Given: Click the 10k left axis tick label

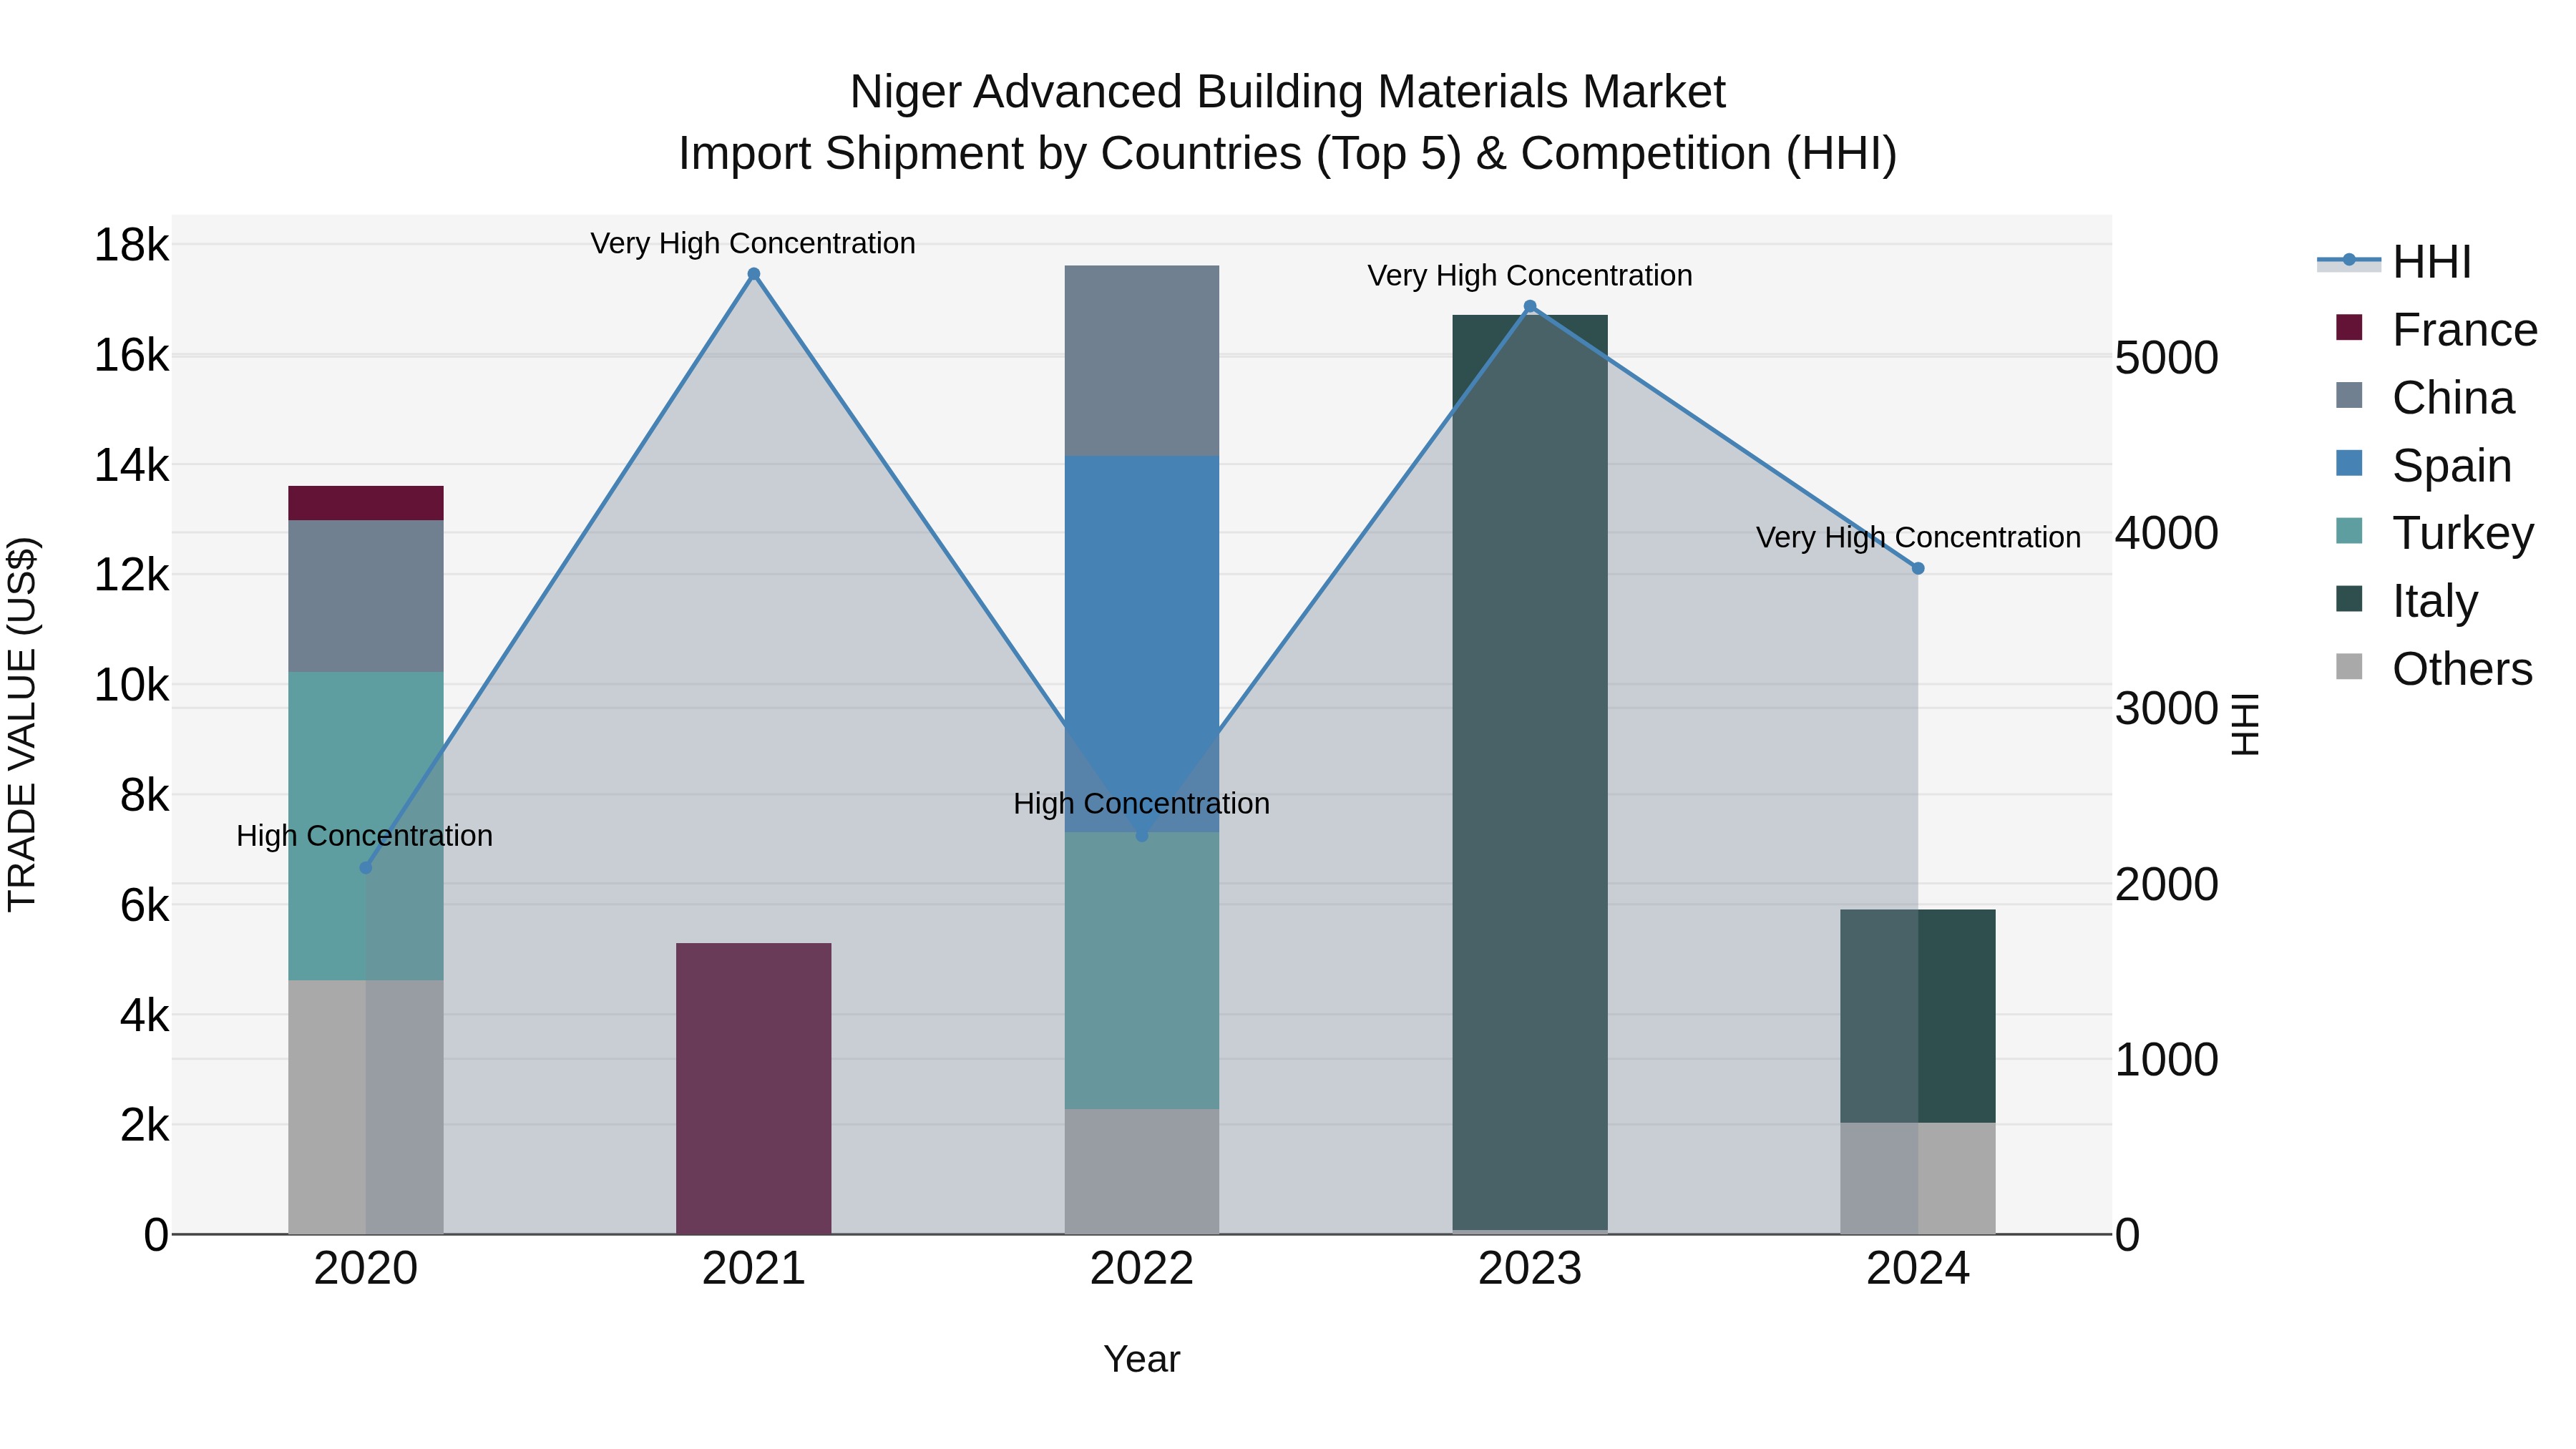Looking at the screenshot, I should pyautogui.click(x=132, y=686).
